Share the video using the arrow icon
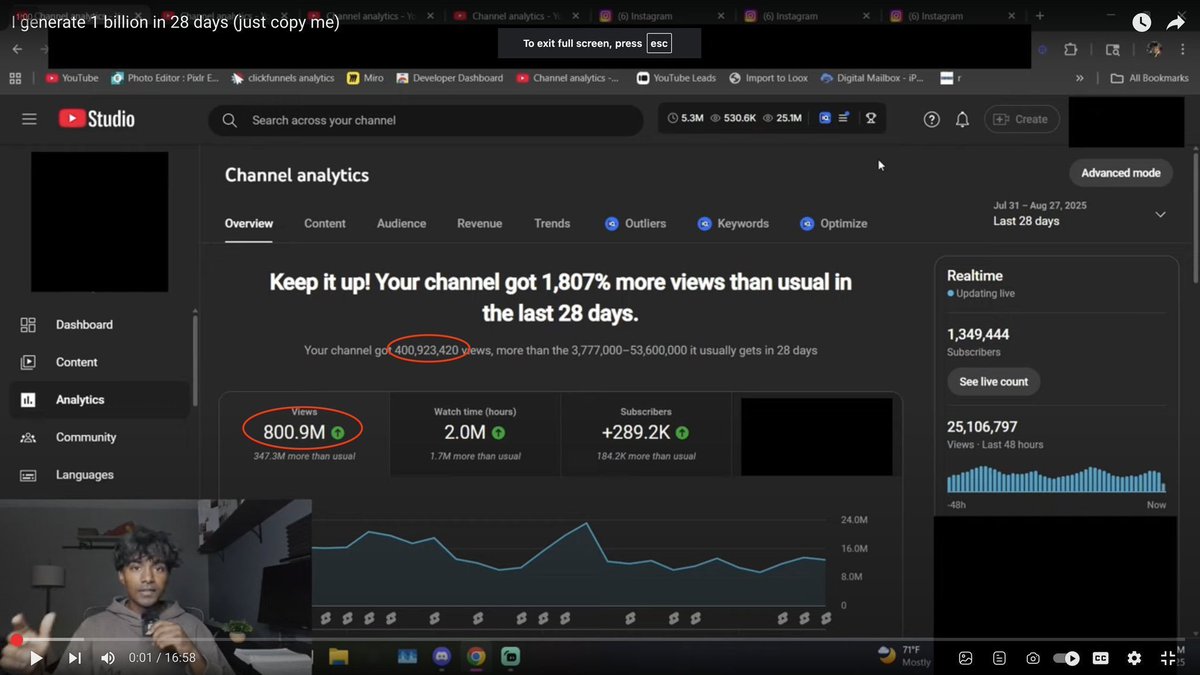Screen dimensions: 1200x675 (1176, 22)
